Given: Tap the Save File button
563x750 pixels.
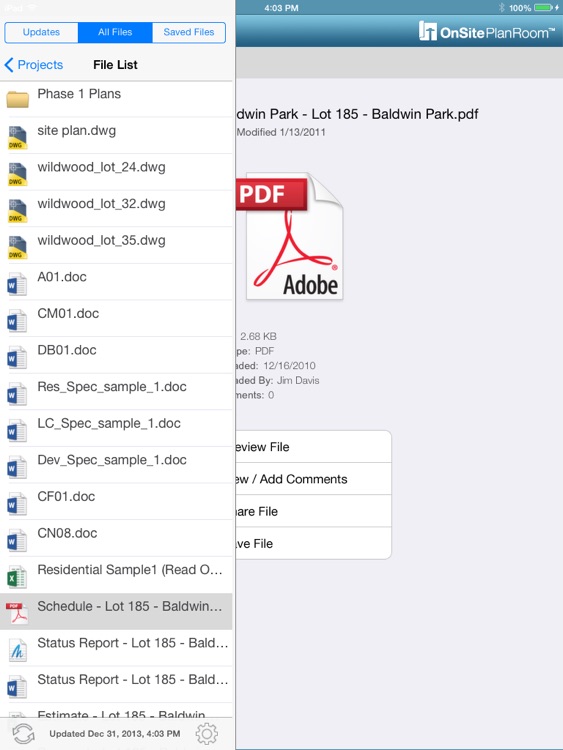Looking at the screenshot, I should [x=313, y=543].
